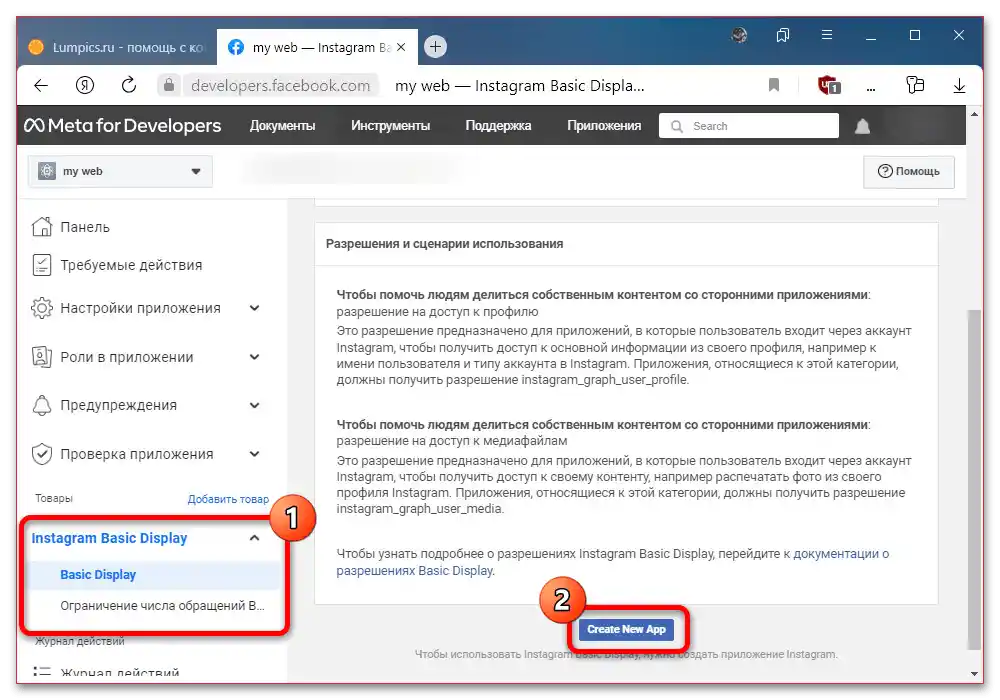
Task: Click the browser extensions puzzle icon
Action: pos(915,86)
